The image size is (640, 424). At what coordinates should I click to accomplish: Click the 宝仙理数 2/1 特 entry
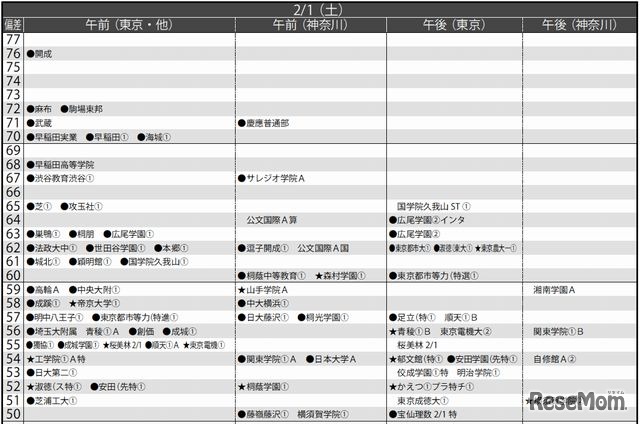pyautogui.click(x=423, y=415)
